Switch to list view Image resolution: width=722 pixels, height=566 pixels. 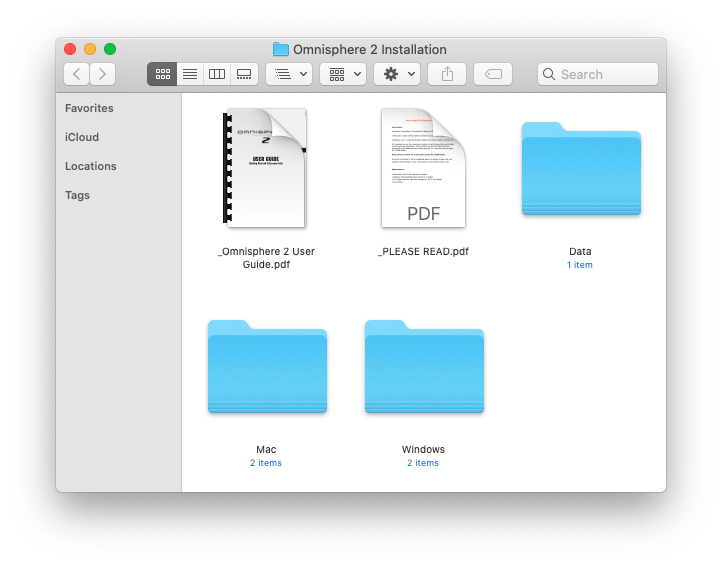point(190,74)
